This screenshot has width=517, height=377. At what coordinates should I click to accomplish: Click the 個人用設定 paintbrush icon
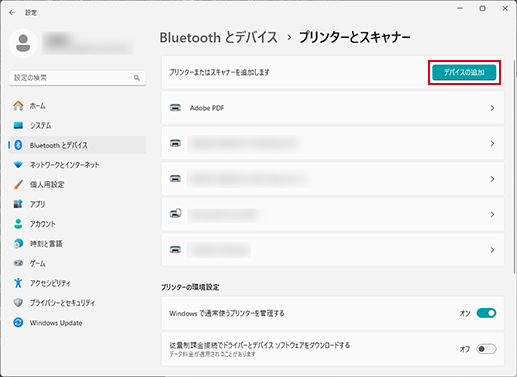coord(18,184)
